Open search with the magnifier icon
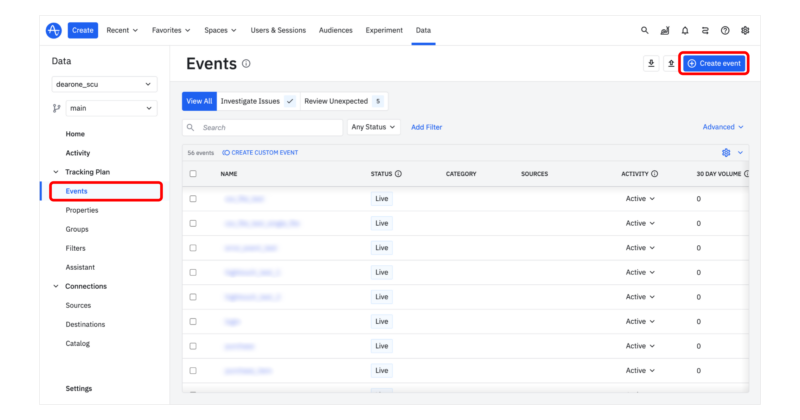This screenshot has height=420, width=800. pos(645,30)
